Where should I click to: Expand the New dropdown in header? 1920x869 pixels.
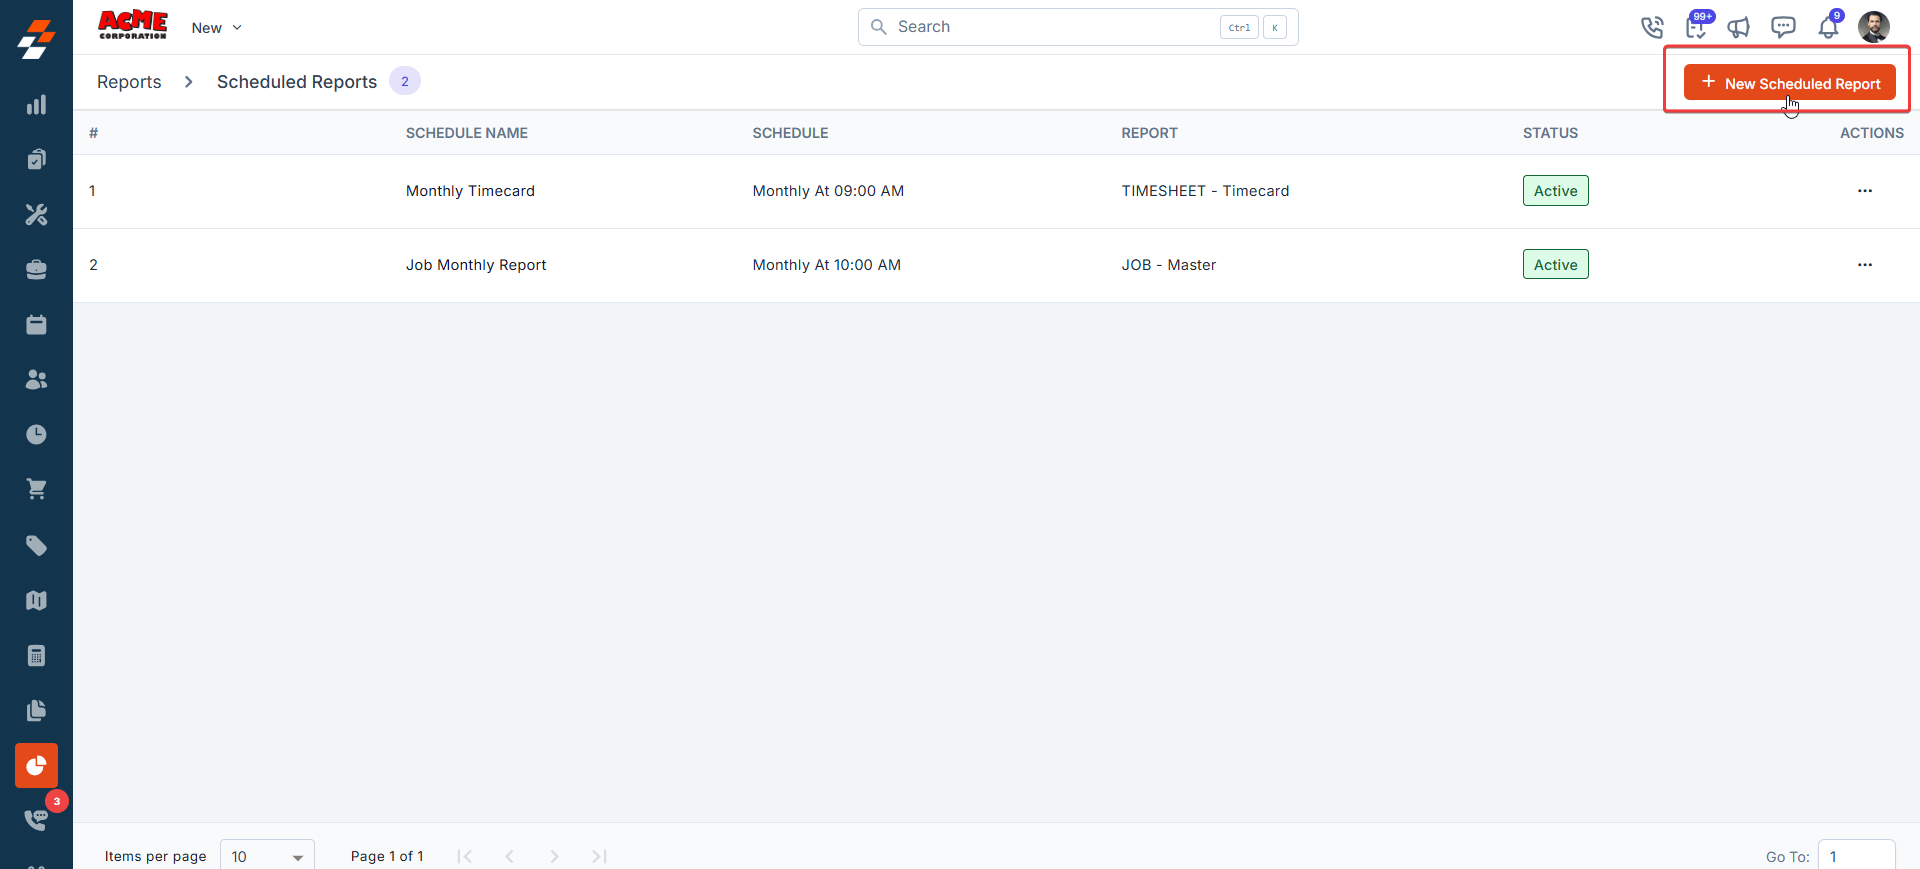(x=216, y=28)
